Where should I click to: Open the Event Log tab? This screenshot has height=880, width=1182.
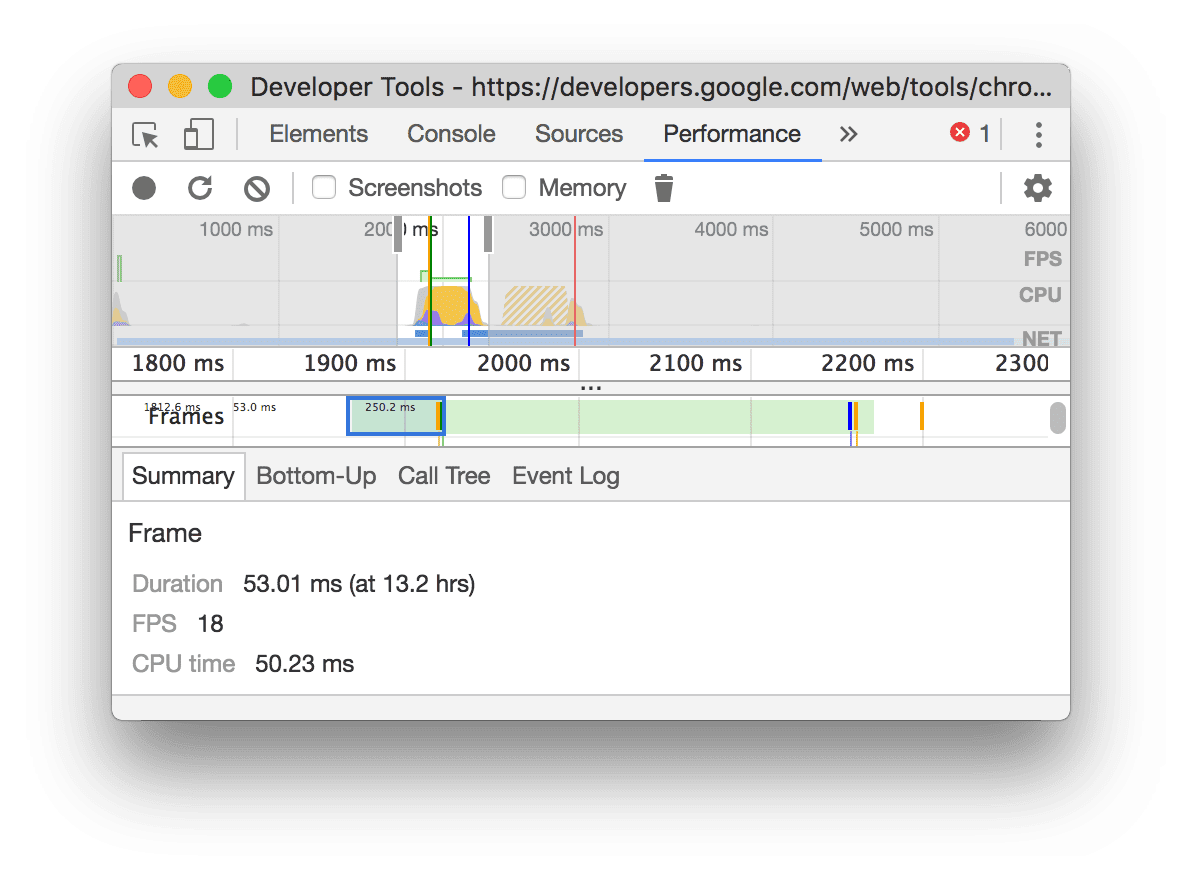pos(565,476)
